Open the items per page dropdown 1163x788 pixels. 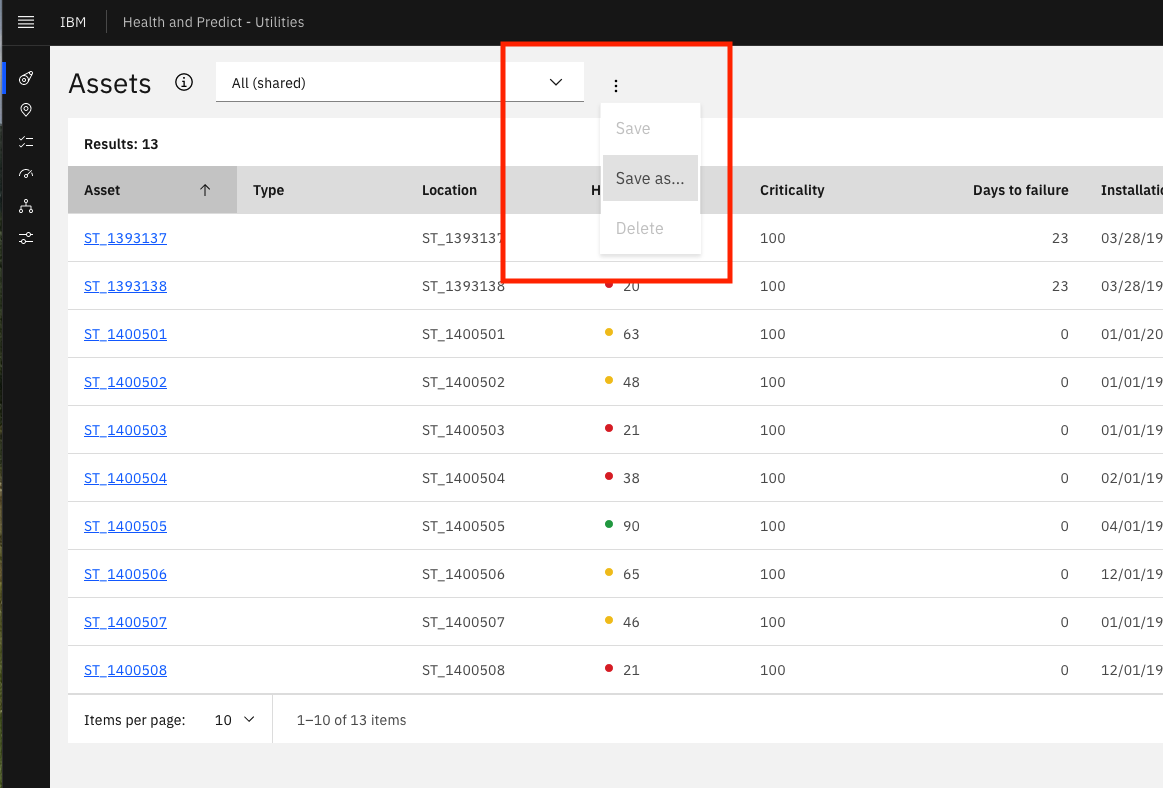(234, 720)
